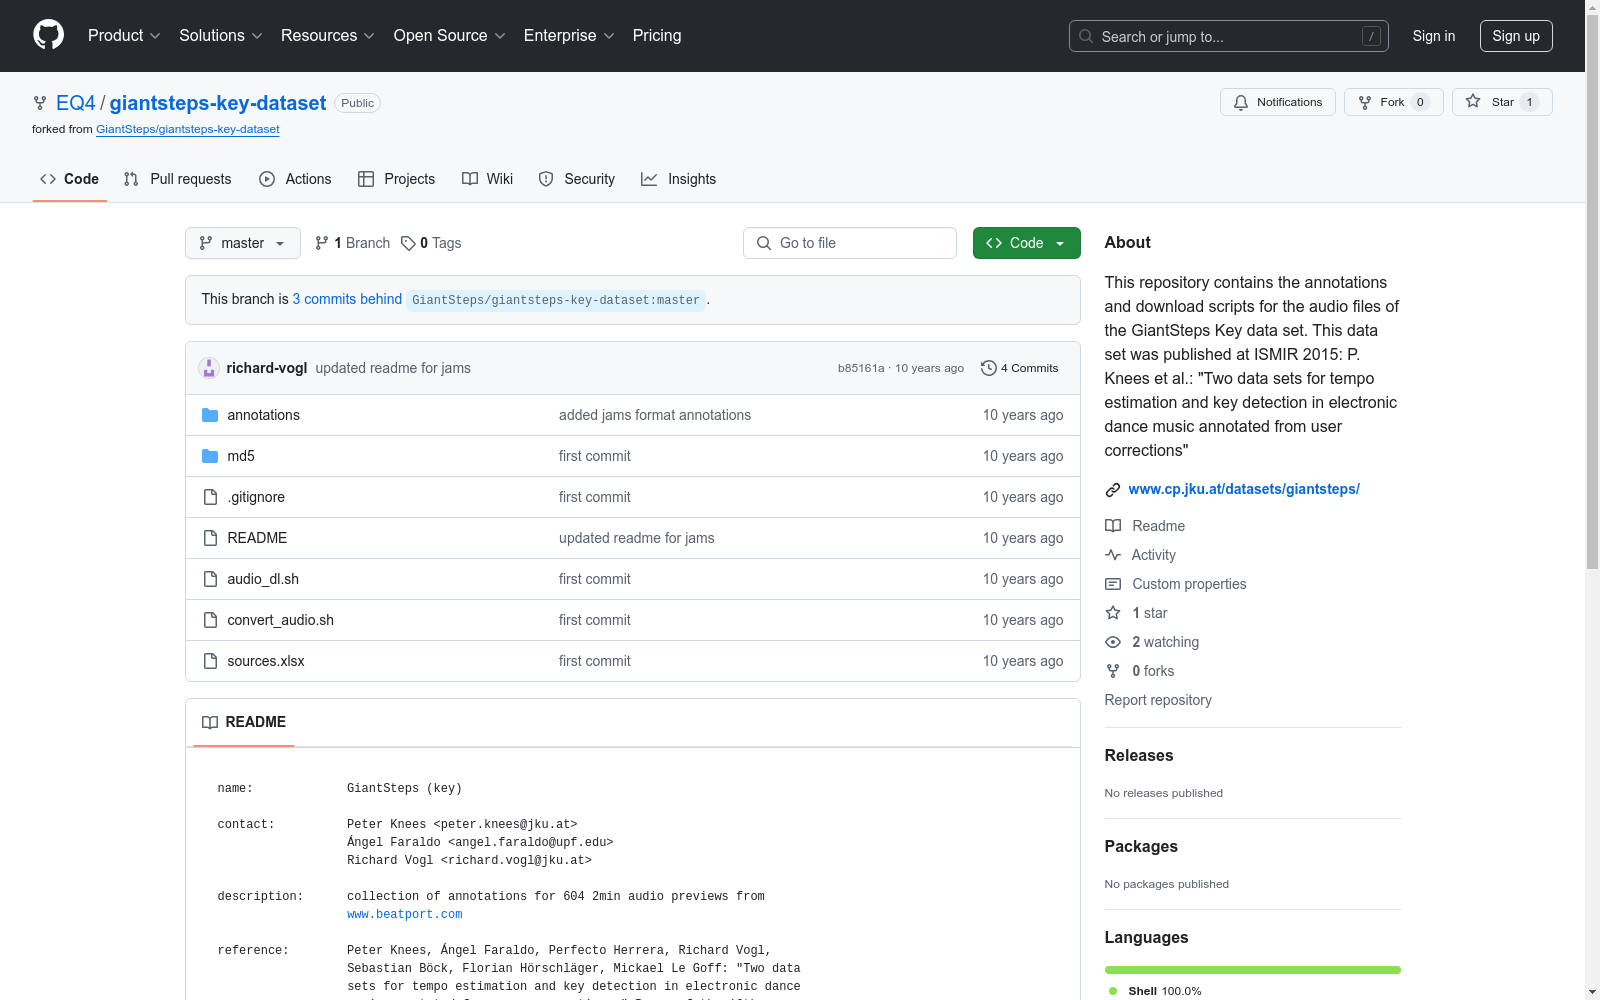Click the Search or jump to field
1600x1000 pixels.
pyautogui.click(x=1229, y=36)
